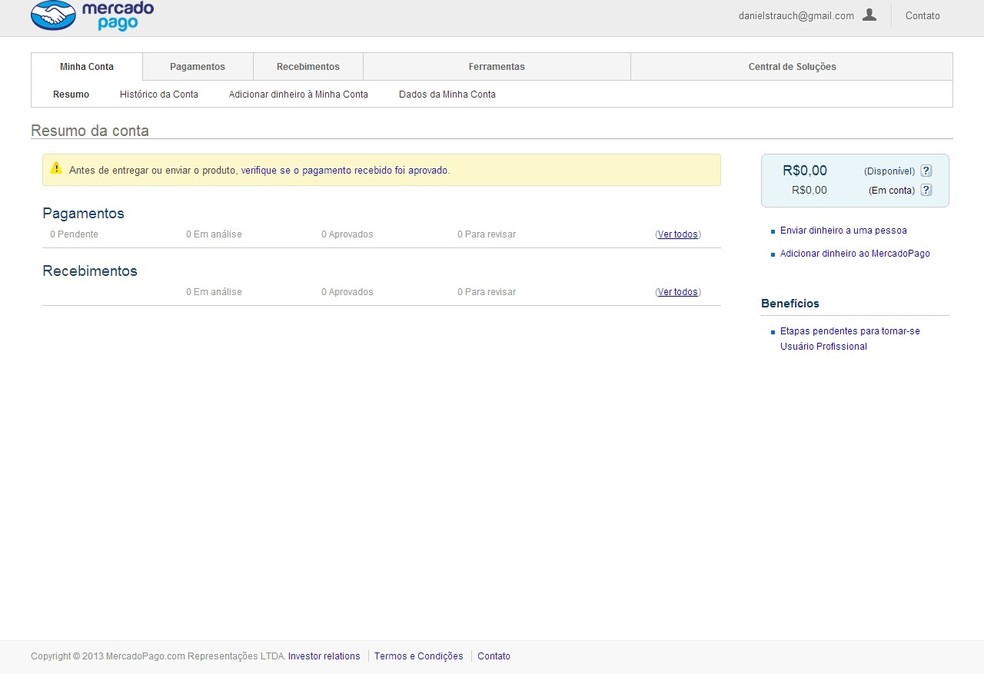Screen dimensions: 984x674
Task: Click the Disponível R$0,00 balance
Action: tap(805, 170)
